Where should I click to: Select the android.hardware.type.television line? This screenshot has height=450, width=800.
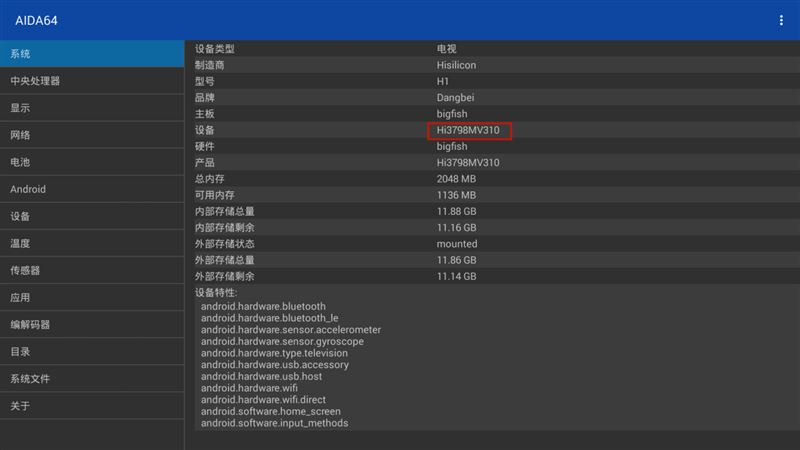pyautogui.click(x=274, y=353)
